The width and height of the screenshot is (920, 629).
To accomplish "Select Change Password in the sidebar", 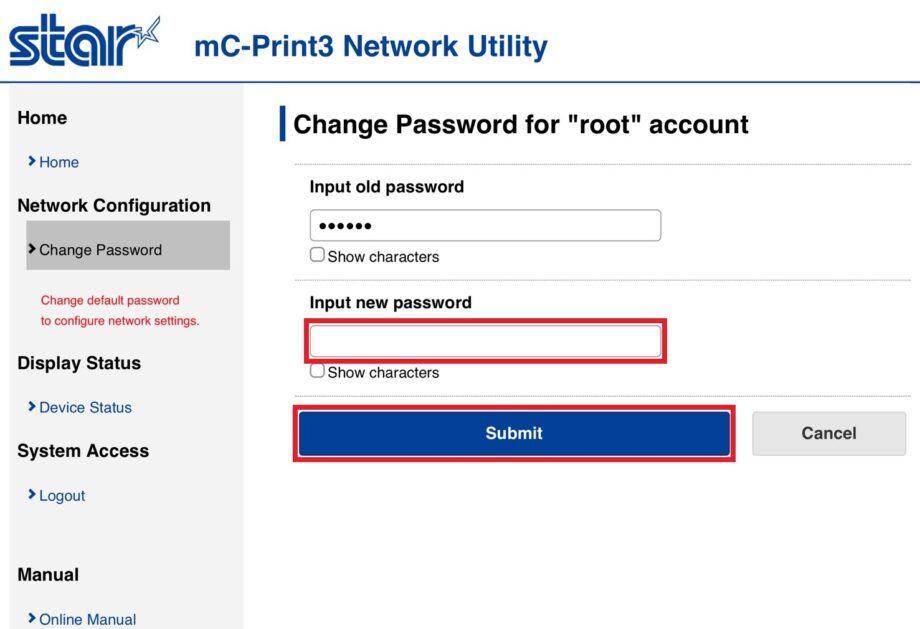I will [100, 250].
